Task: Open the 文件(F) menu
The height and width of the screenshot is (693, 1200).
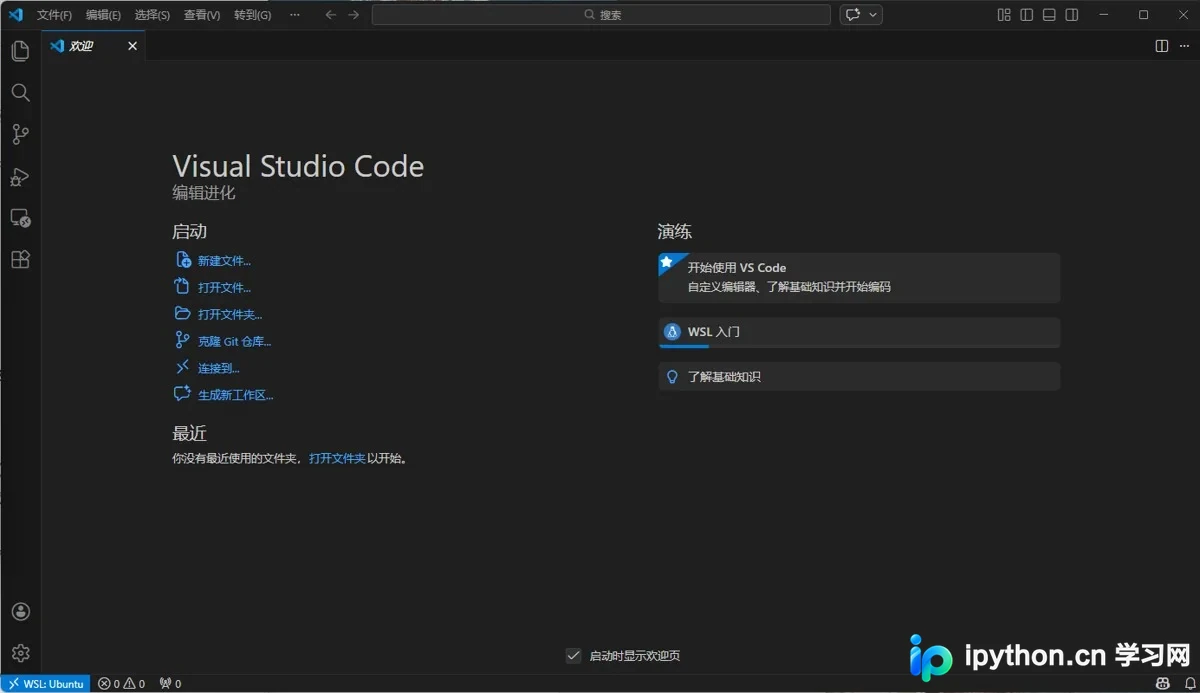Action: pos(54,15)
